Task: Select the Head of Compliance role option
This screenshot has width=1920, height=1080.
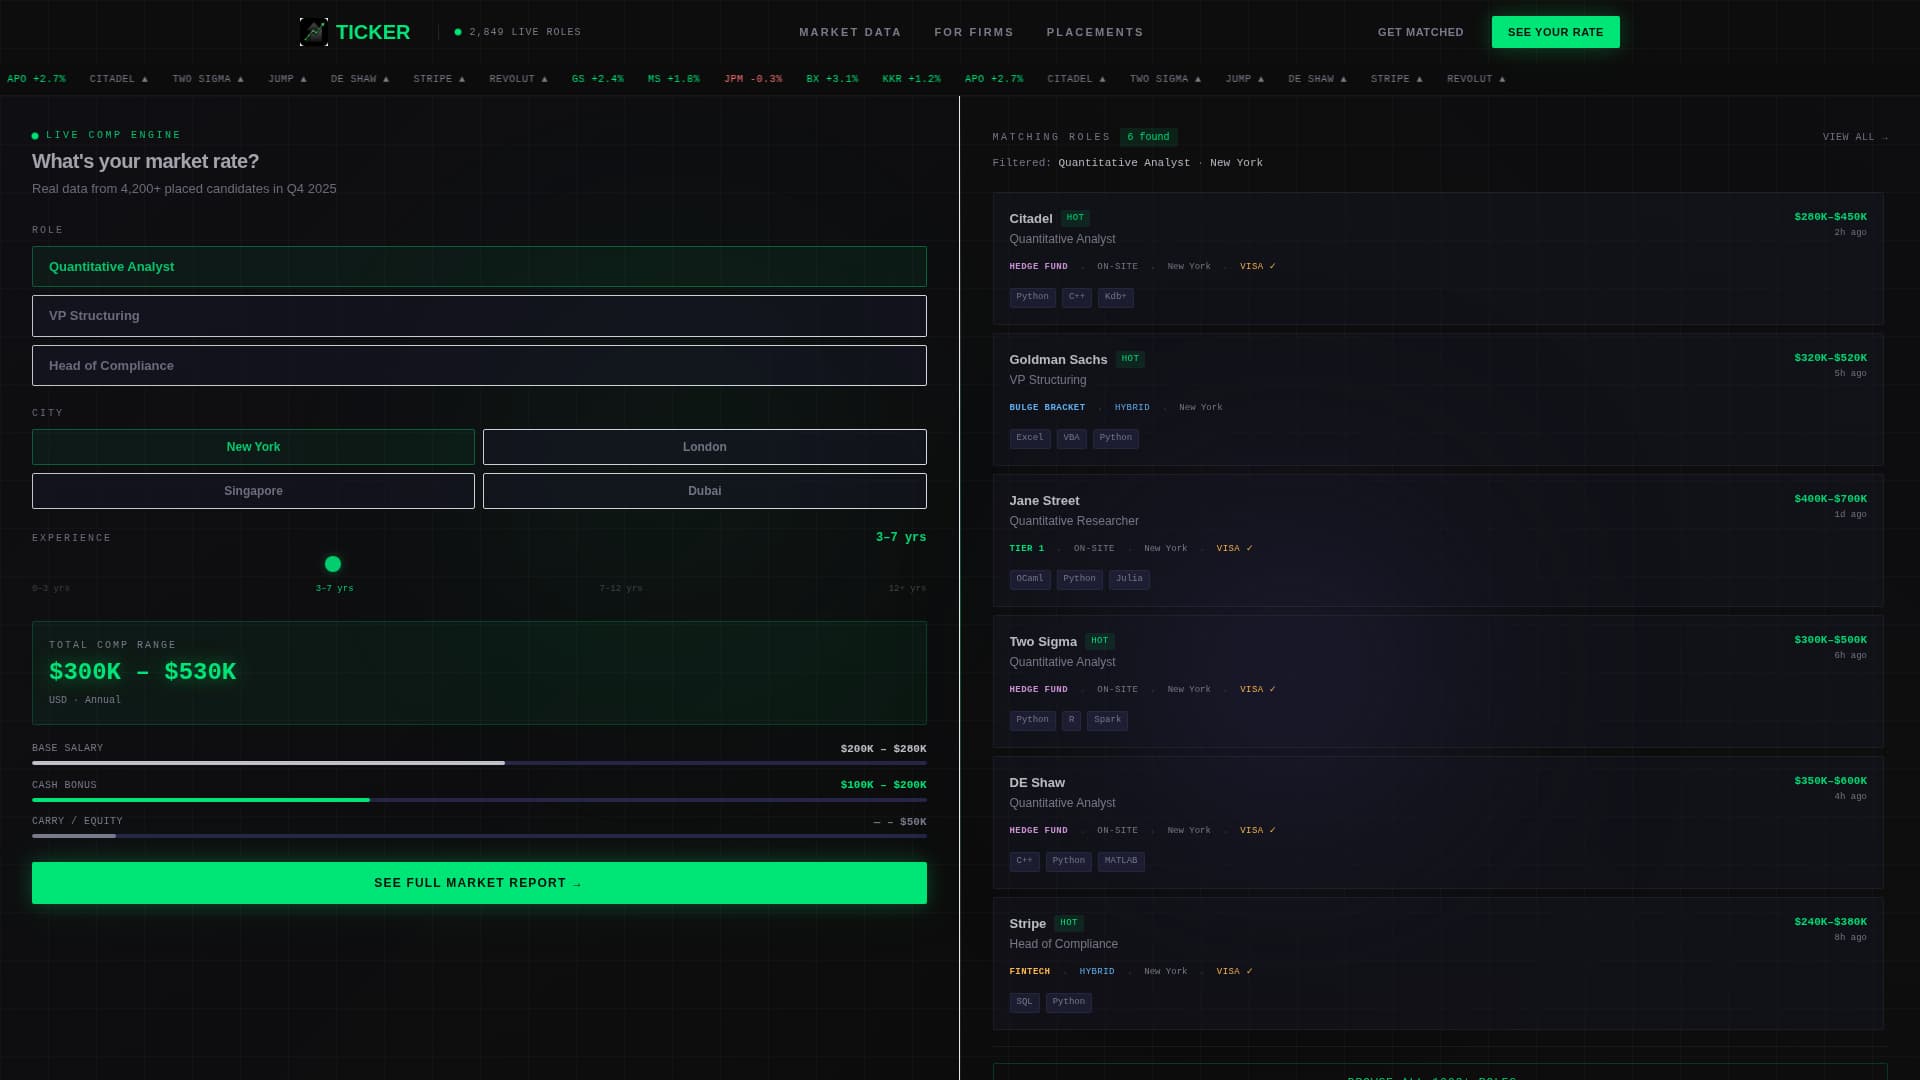Action: tap(479, 366)
